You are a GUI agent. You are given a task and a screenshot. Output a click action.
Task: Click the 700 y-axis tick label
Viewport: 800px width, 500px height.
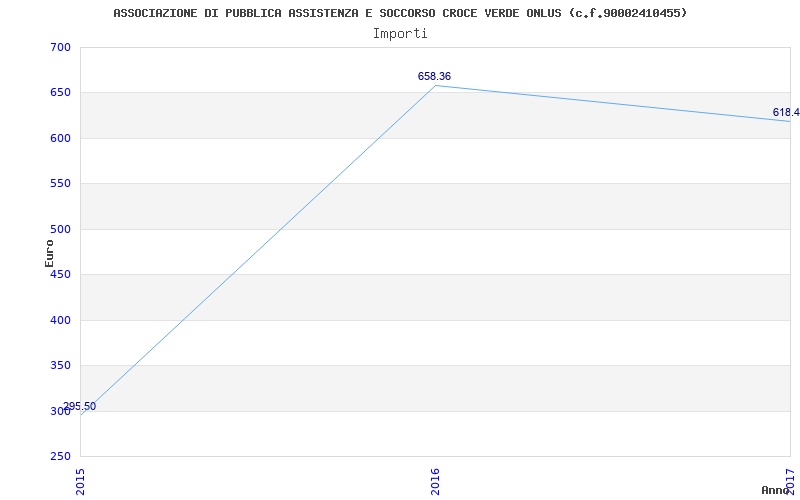coord(60,47)
